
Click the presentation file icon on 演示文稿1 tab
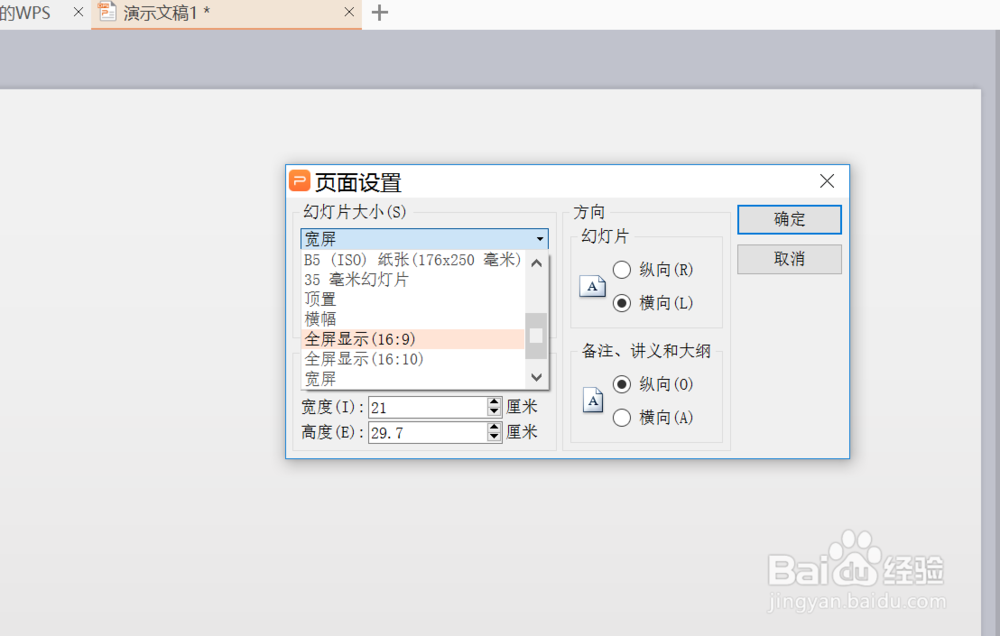click(107, 11)
